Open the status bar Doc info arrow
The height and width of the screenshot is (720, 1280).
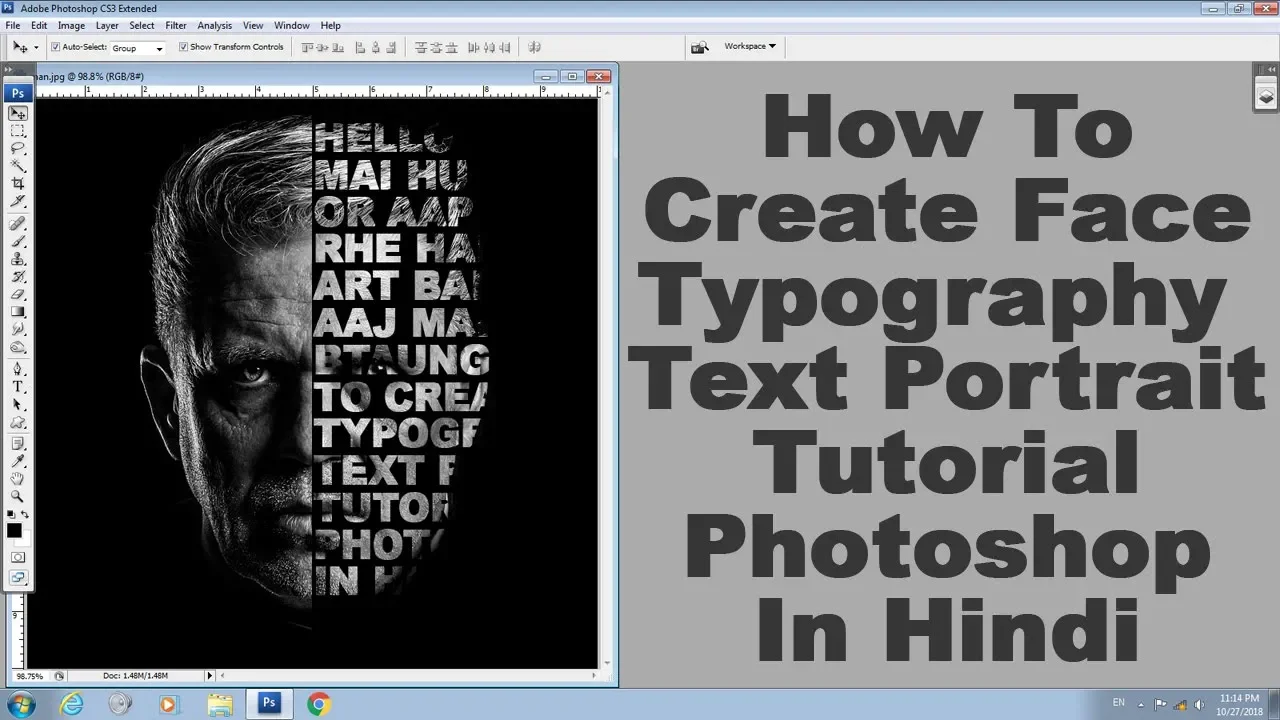pyautogui.click(x=209, y=676)
